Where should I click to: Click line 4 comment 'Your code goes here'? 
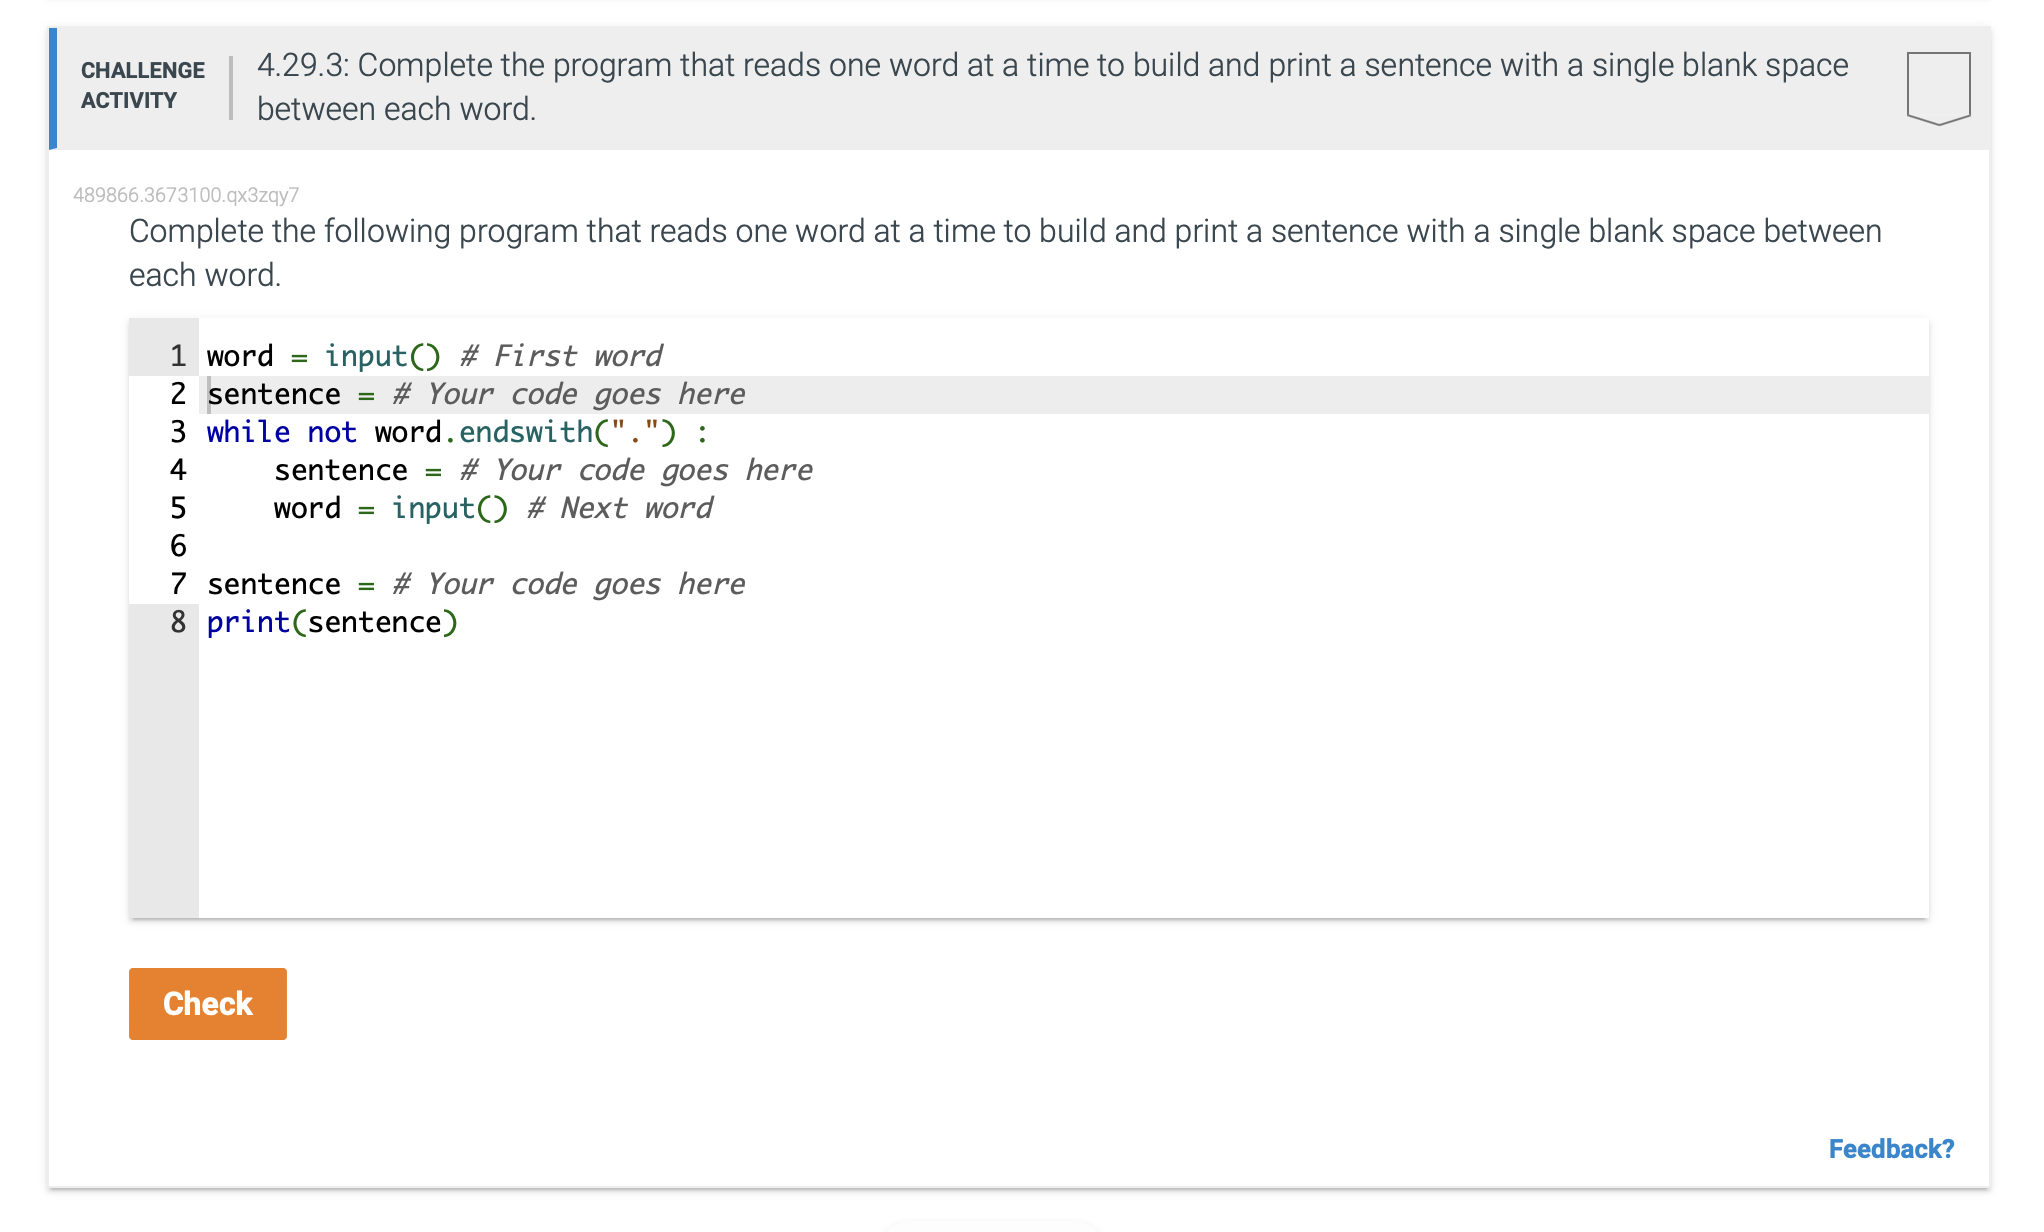(x=635, y=469)
